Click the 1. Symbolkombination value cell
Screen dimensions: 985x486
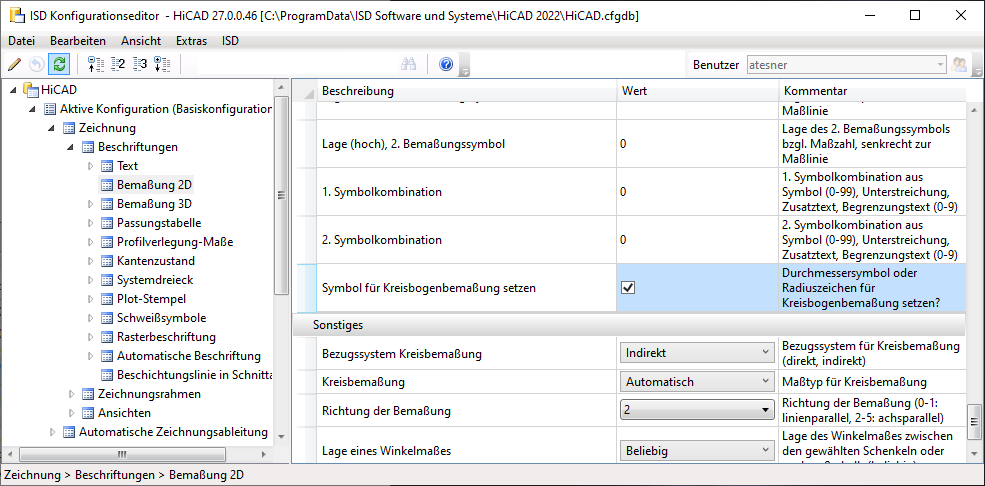(697, 192)
